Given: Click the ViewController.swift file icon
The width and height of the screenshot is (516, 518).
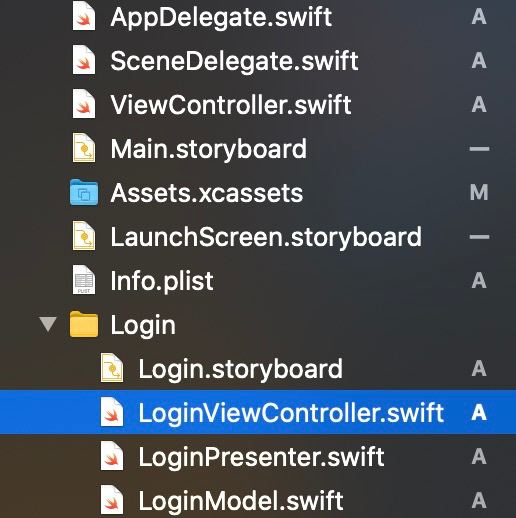Looking at the screenshot, I should (84, 105).
